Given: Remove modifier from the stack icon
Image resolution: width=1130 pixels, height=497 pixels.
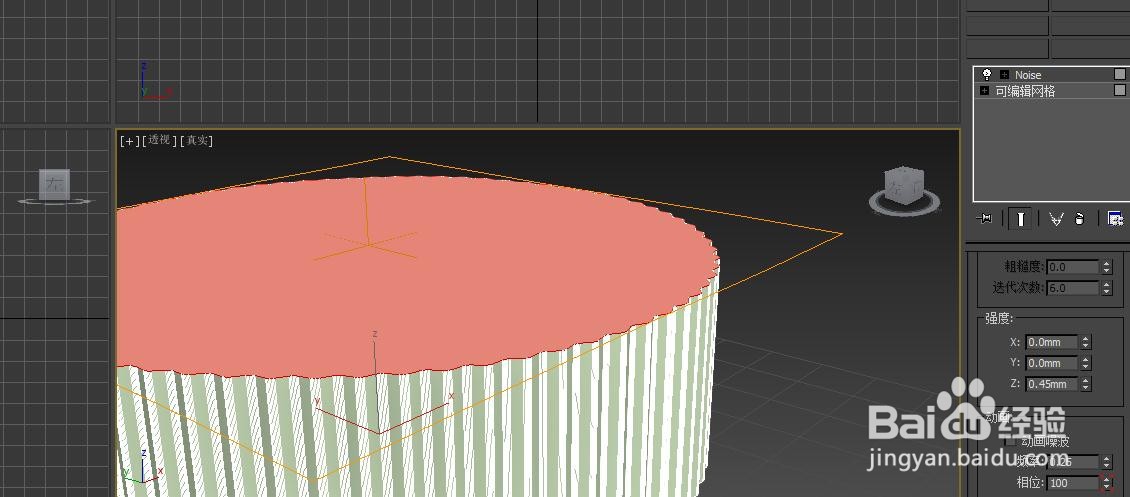Looking at the screenshot, I should coord(1080,219).
